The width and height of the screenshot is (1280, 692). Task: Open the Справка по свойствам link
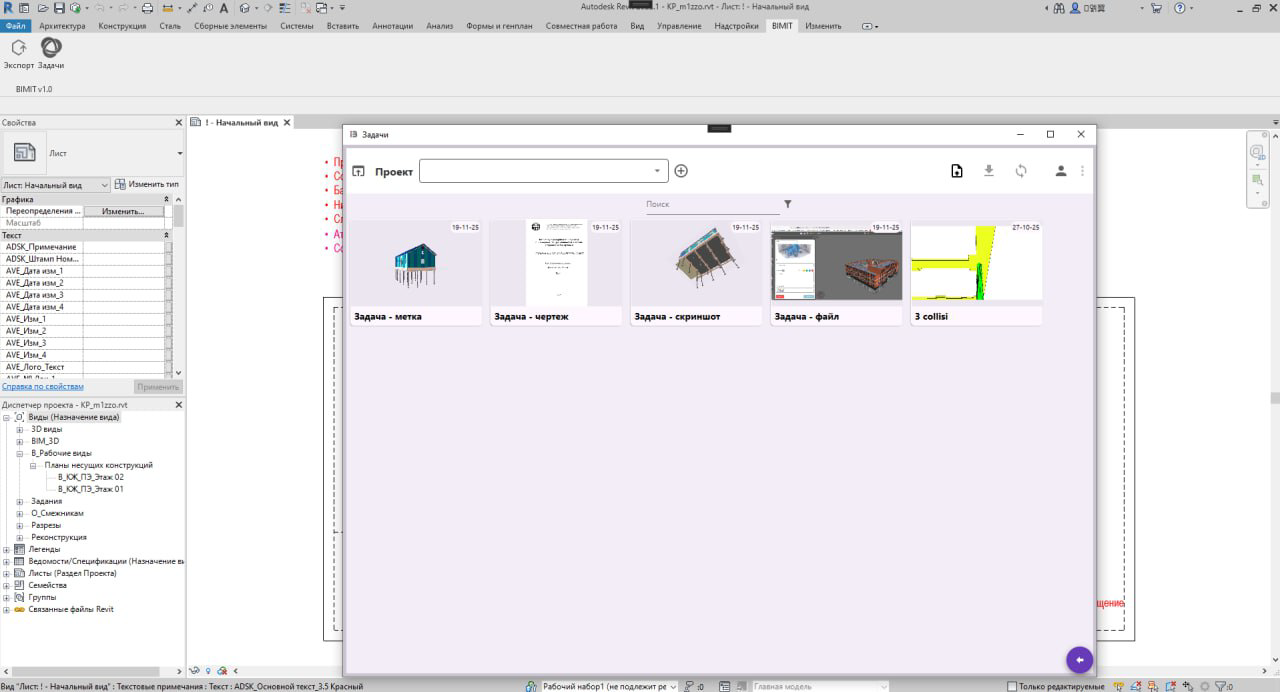[43, 386]
